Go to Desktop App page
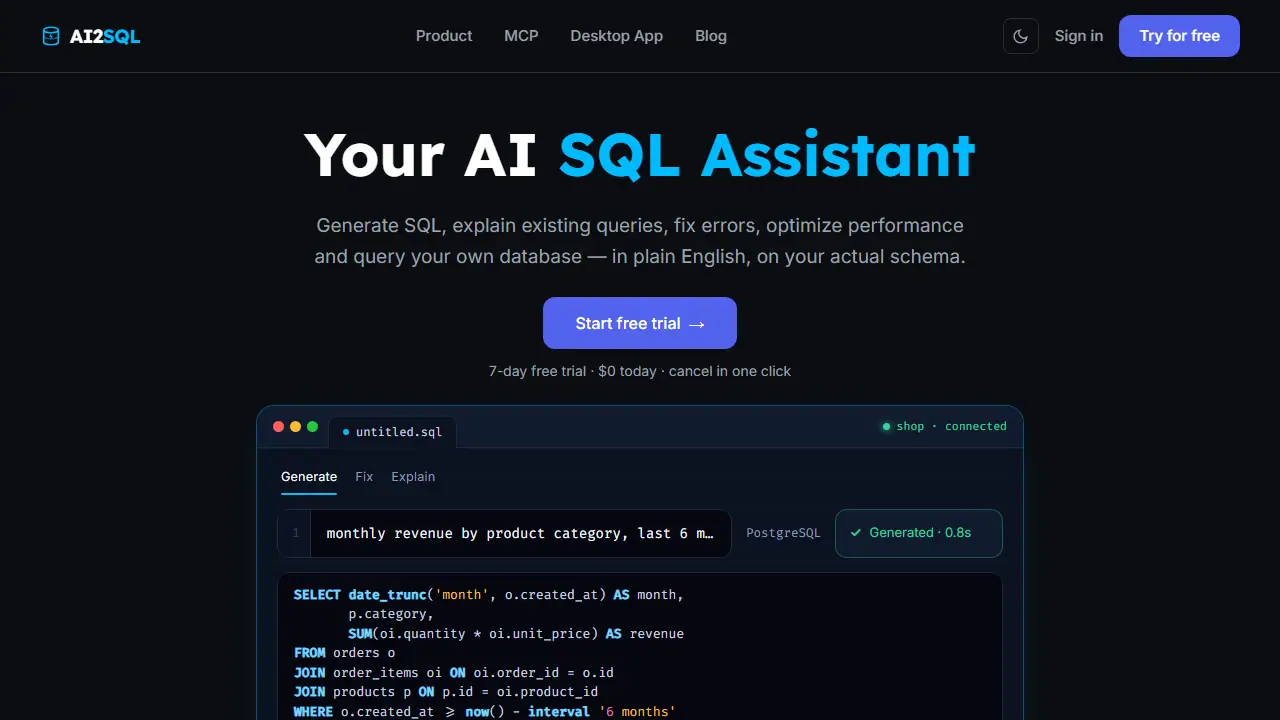Screen dimensions: 1280x720 click(617, 36)
